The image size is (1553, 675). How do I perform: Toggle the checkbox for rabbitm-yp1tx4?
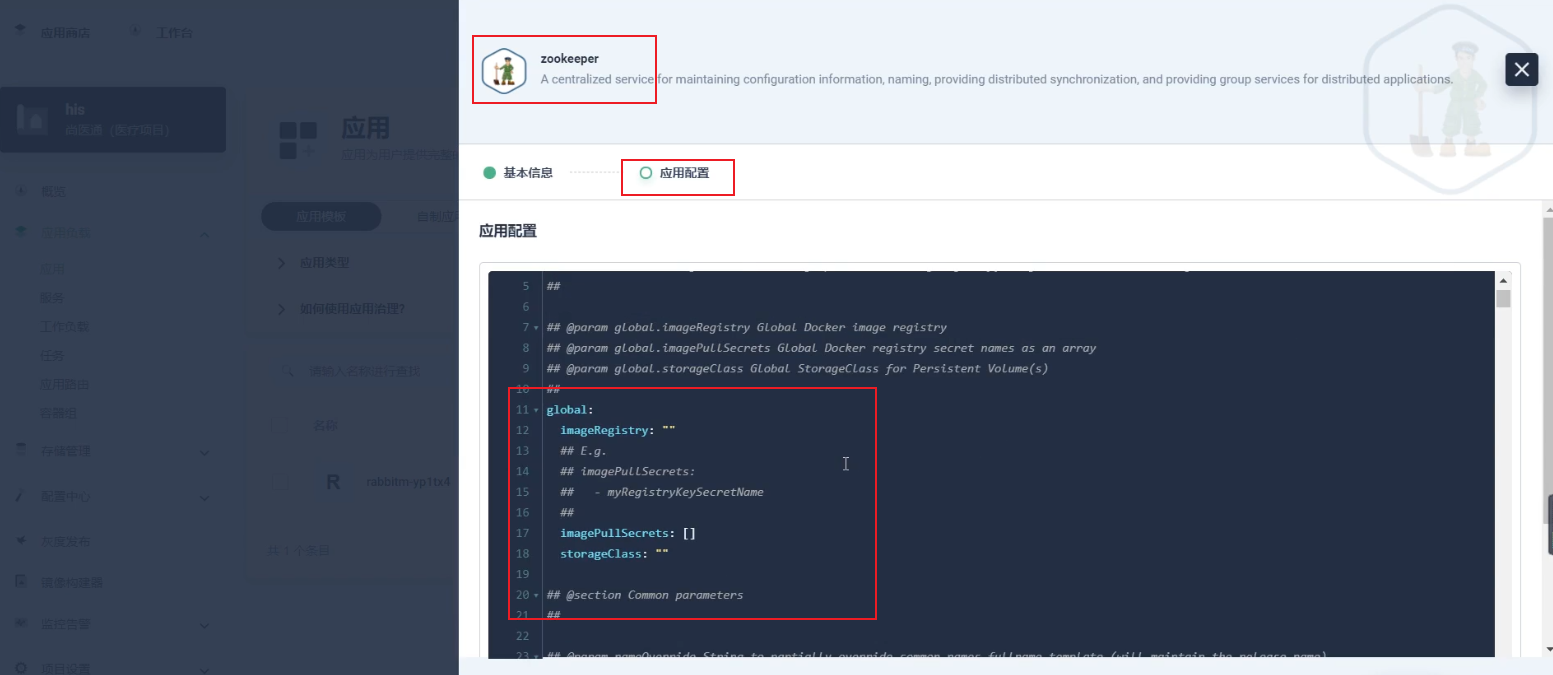279,482
